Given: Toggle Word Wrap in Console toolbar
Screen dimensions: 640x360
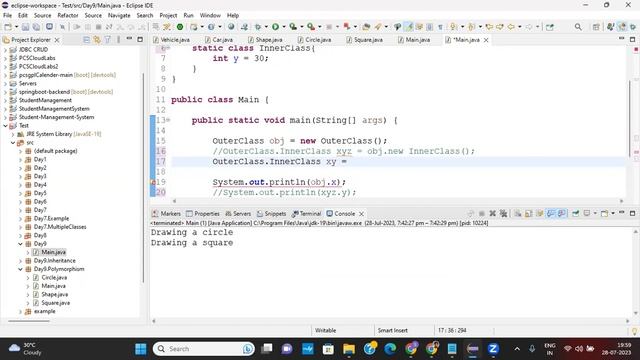Looking at the screenshot, I should tap(540, 213).
